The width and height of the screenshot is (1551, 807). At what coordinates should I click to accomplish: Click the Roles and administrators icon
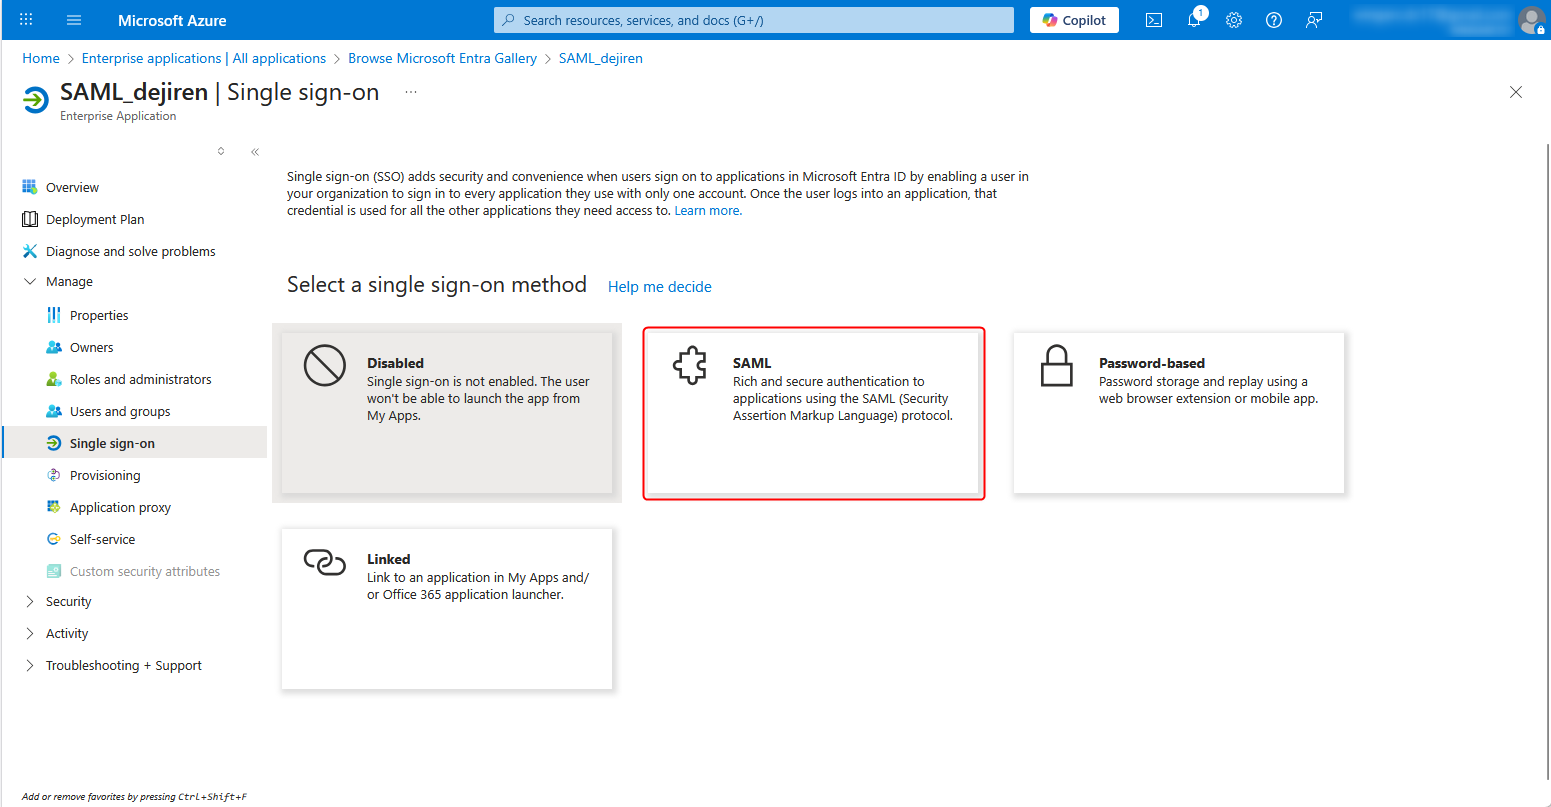click(54, 379)
